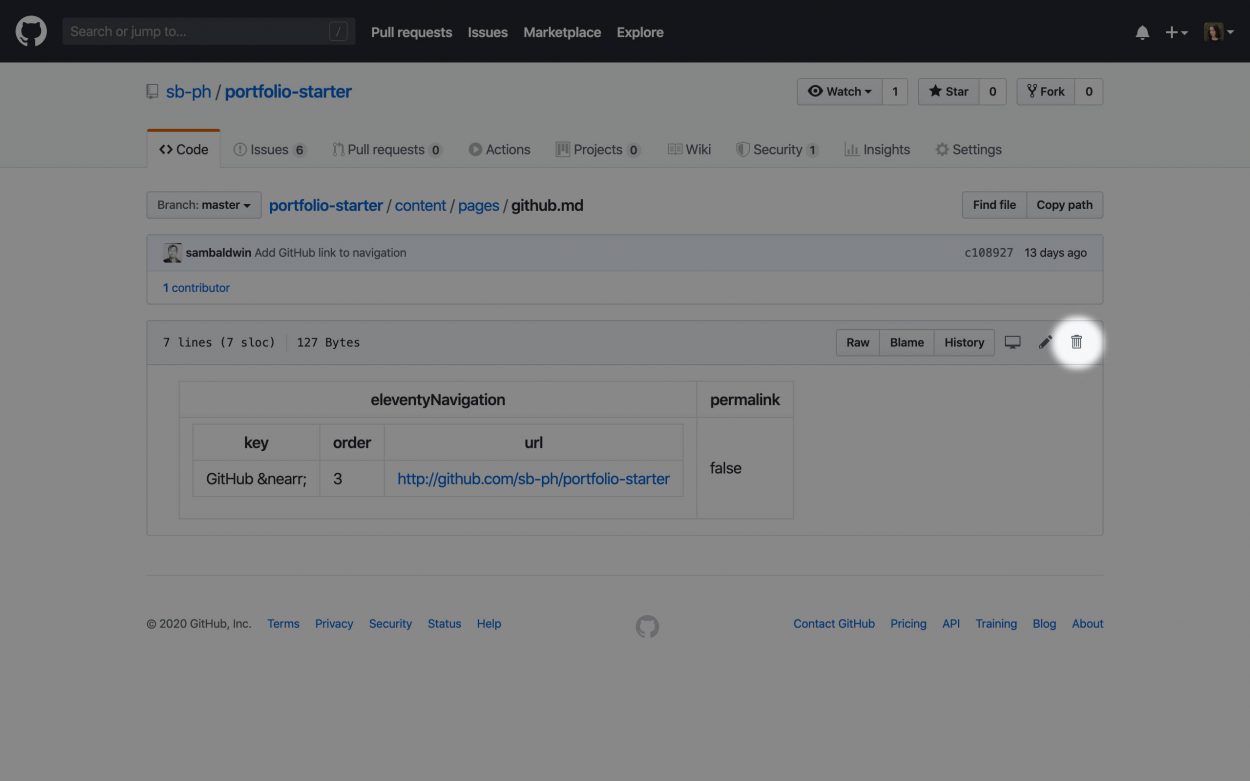Click the GitHub Octocat logo in header
Screen dimensions: 1250x781
pos(31,31)
